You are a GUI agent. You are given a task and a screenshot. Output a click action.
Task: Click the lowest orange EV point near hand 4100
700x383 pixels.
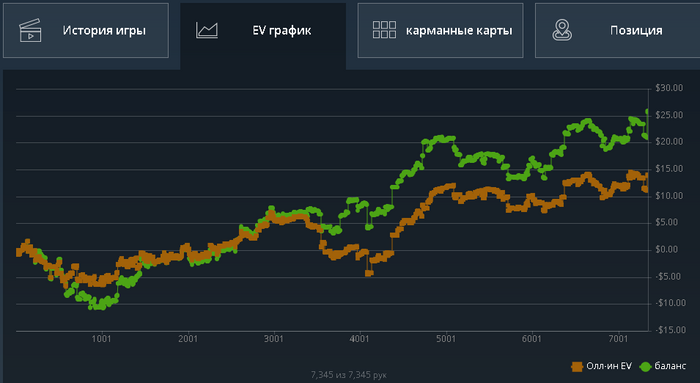369,273
